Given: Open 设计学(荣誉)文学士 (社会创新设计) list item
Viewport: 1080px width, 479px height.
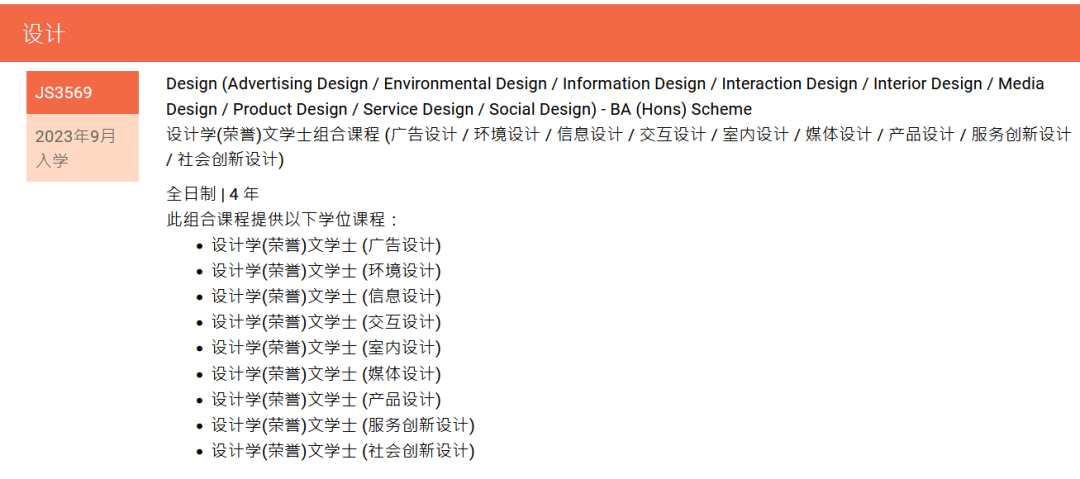Looking at the screenshot, I should click(342, 452).
